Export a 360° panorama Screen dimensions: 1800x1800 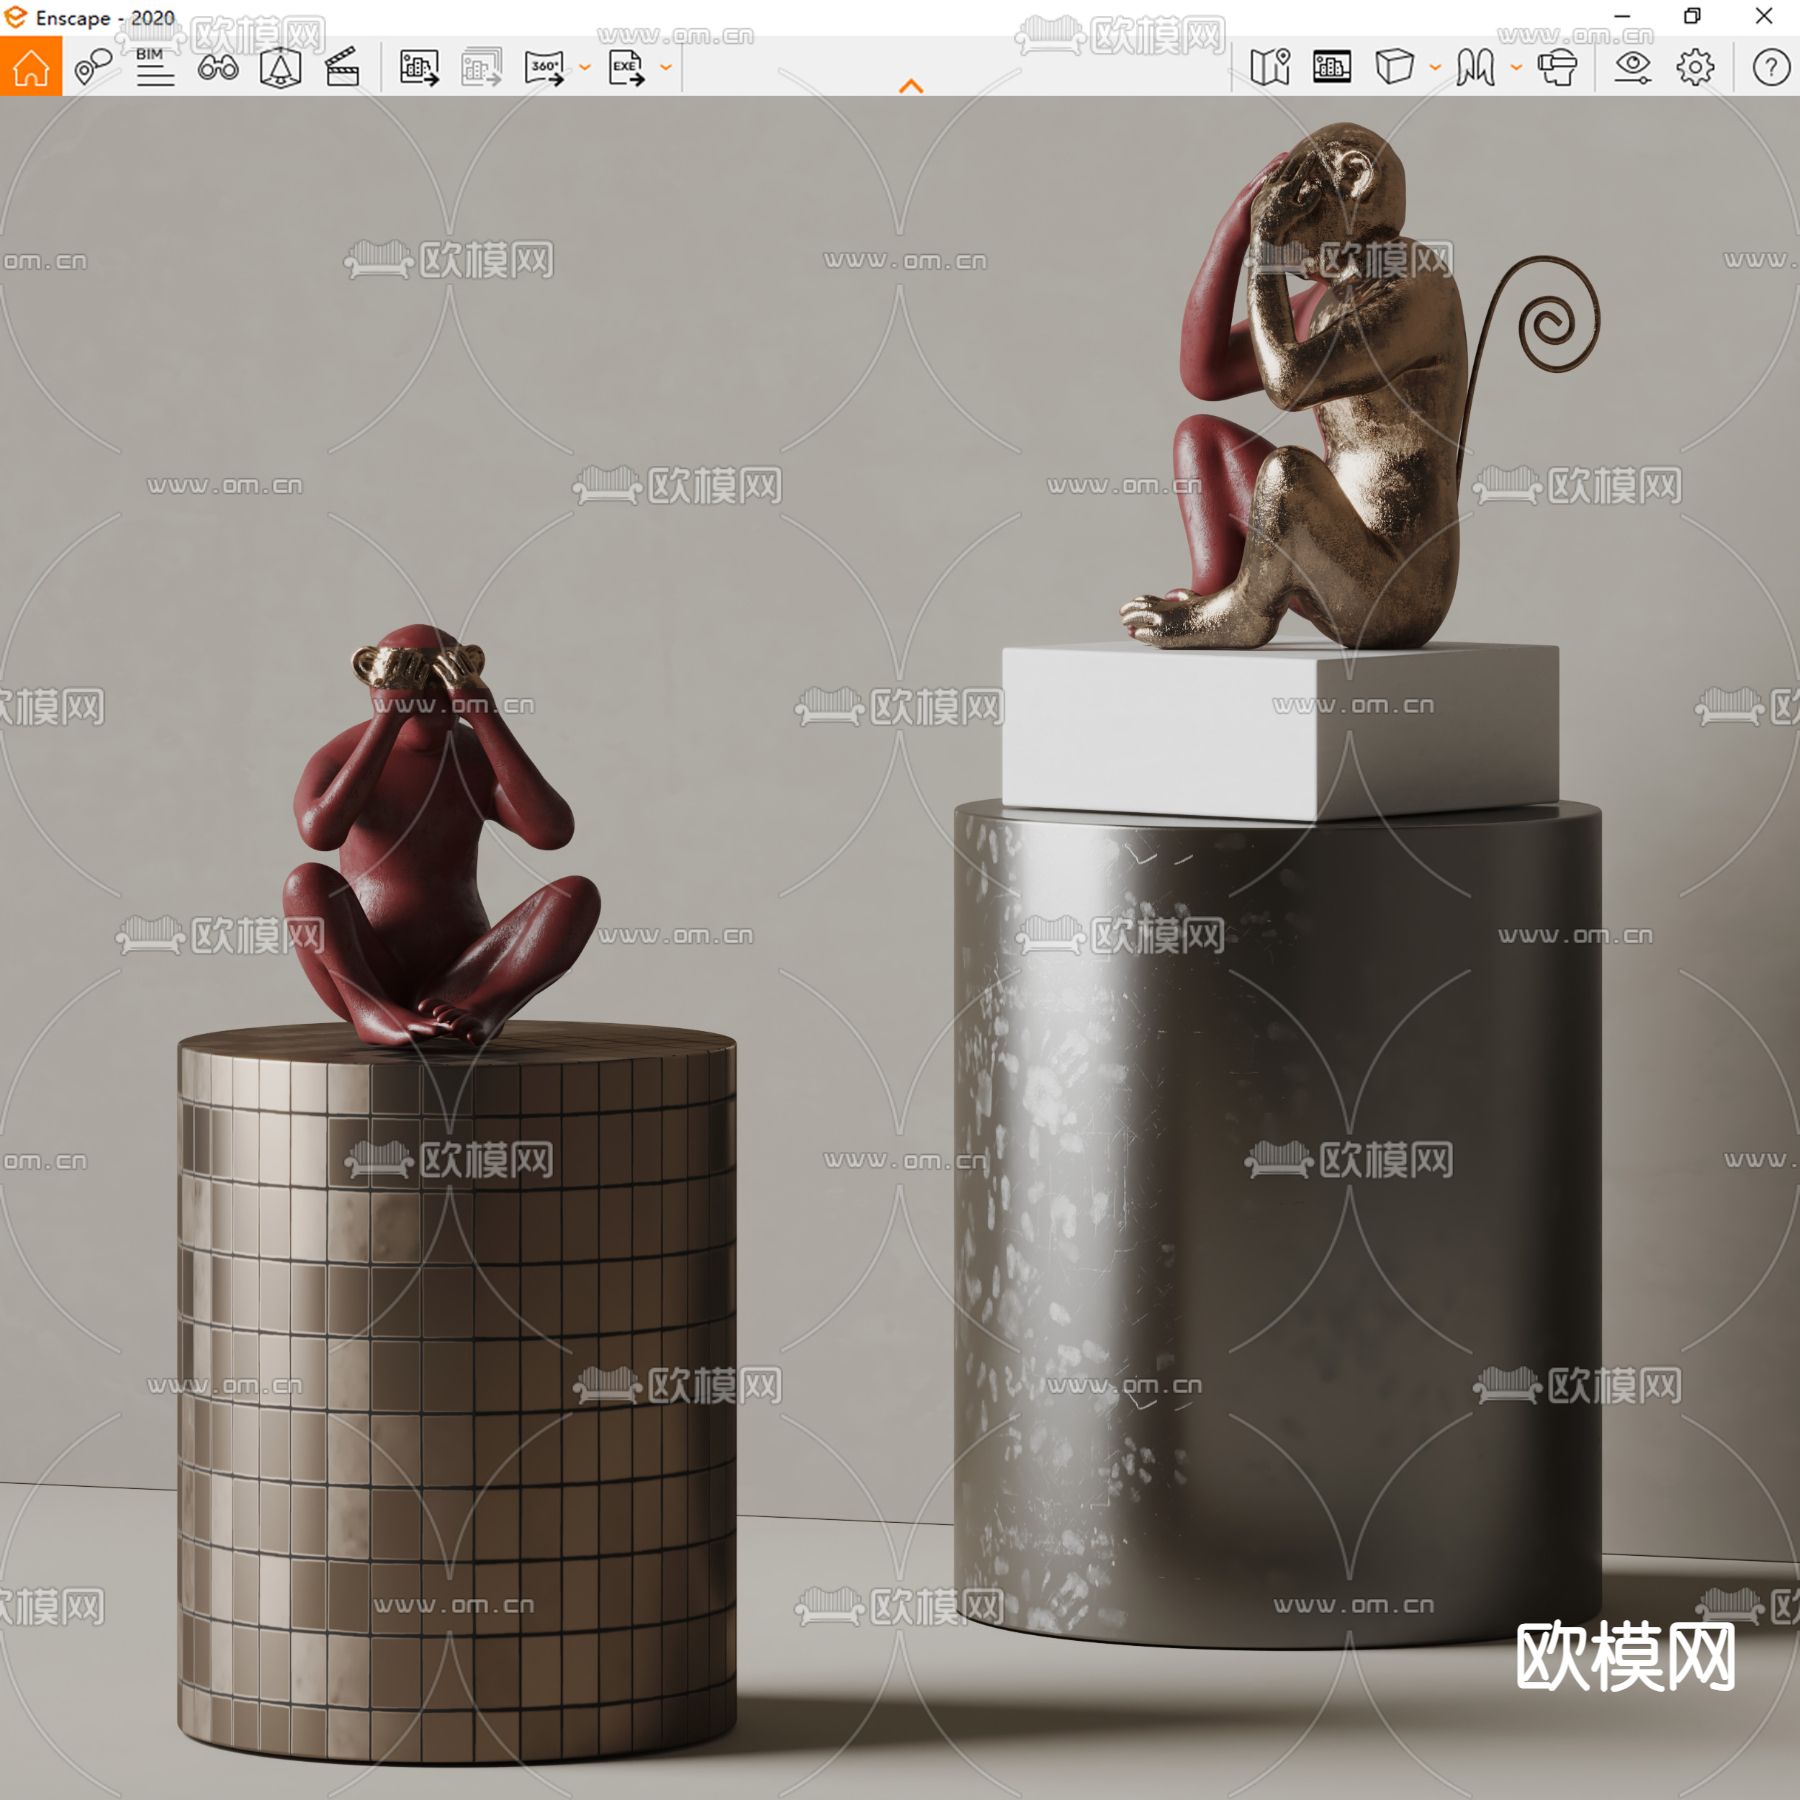point(544,67)
